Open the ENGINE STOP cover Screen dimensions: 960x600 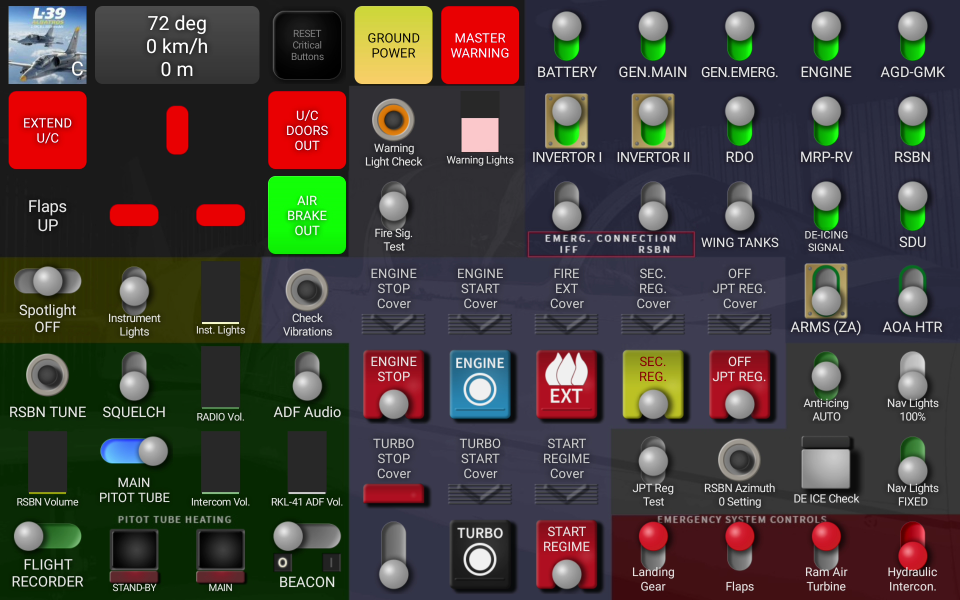393,323
